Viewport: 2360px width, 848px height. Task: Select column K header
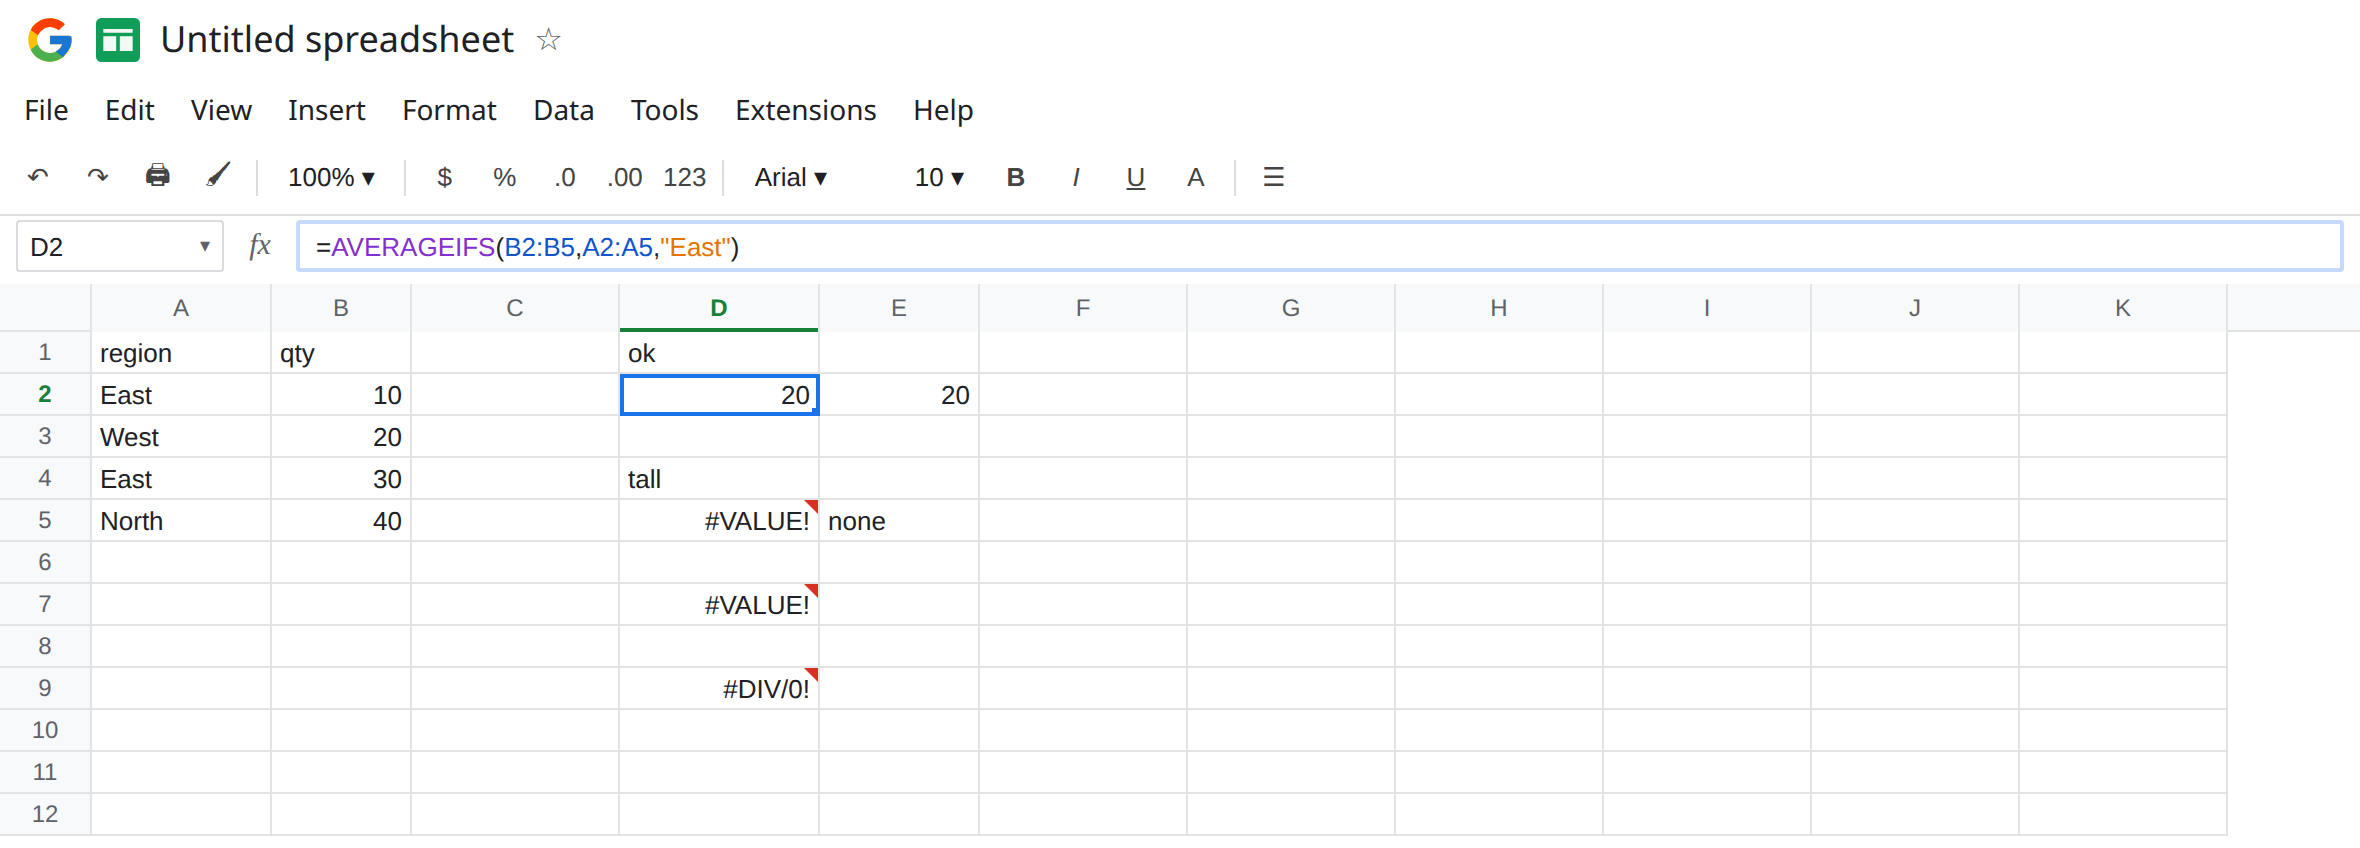(2123, 308)
